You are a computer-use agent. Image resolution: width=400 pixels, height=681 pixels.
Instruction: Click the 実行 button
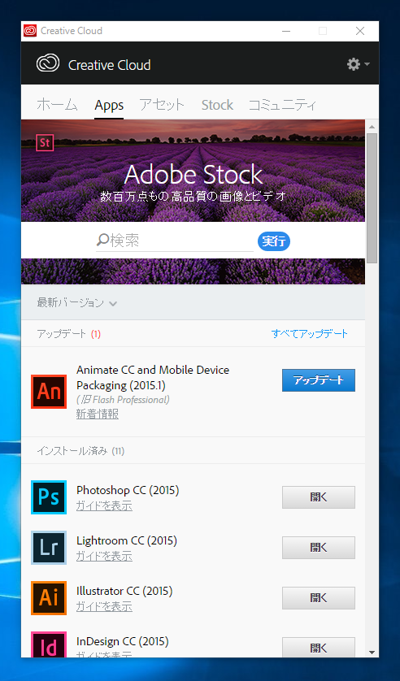[274, 241]
